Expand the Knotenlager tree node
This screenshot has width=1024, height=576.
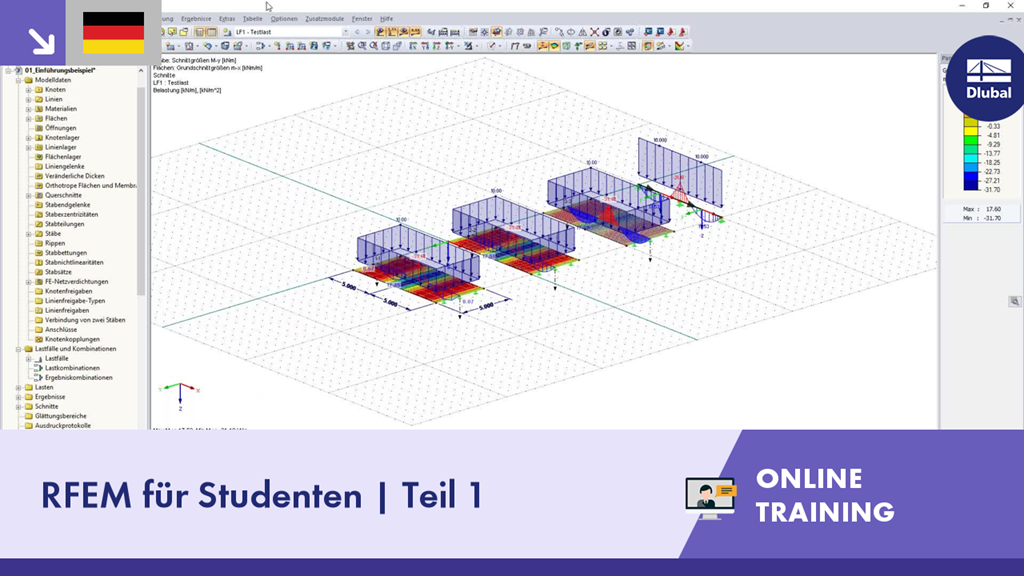point(29,138)
